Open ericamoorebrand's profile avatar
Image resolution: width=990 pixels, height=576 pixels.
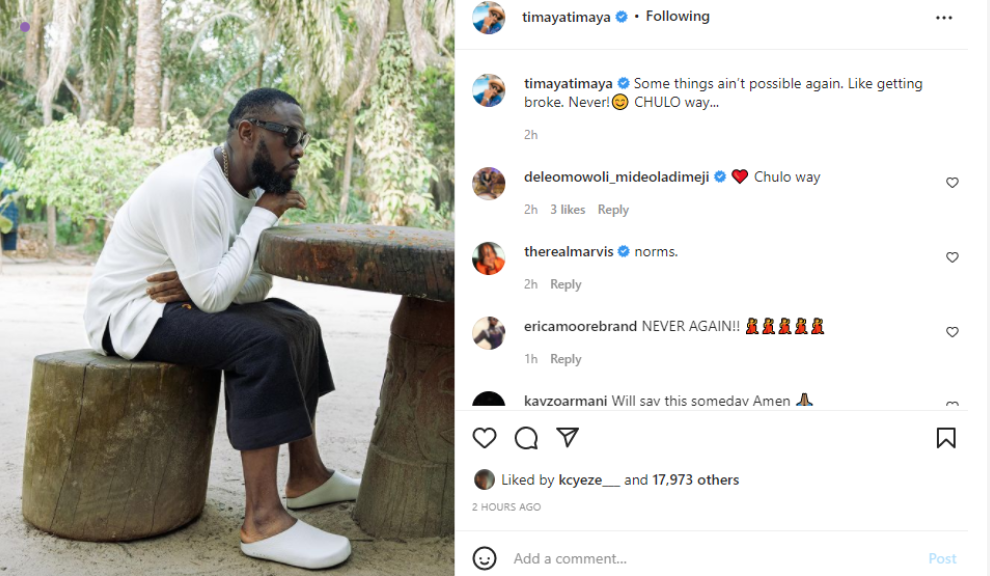tap(489, 333)
